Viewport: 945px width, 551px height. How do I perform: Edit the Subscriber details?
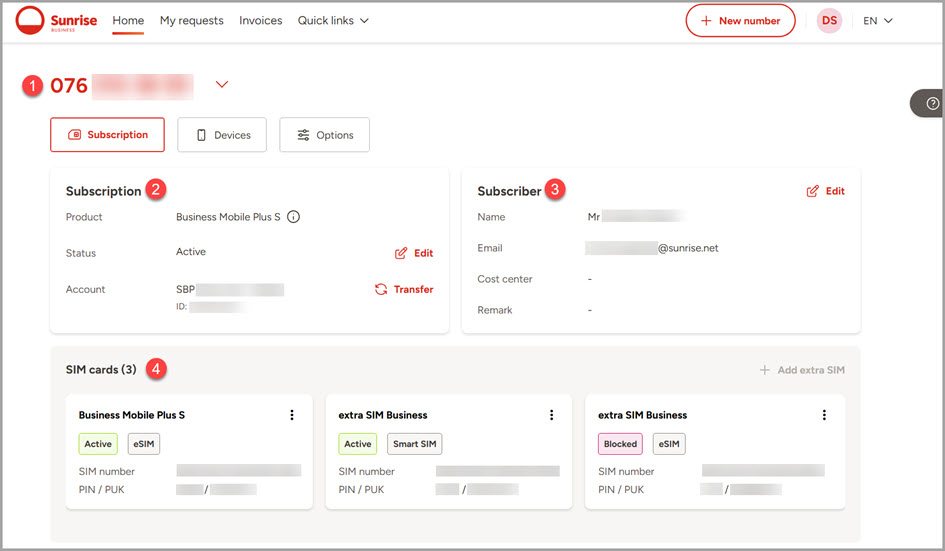pyautogui.click(x=825, y=191)
